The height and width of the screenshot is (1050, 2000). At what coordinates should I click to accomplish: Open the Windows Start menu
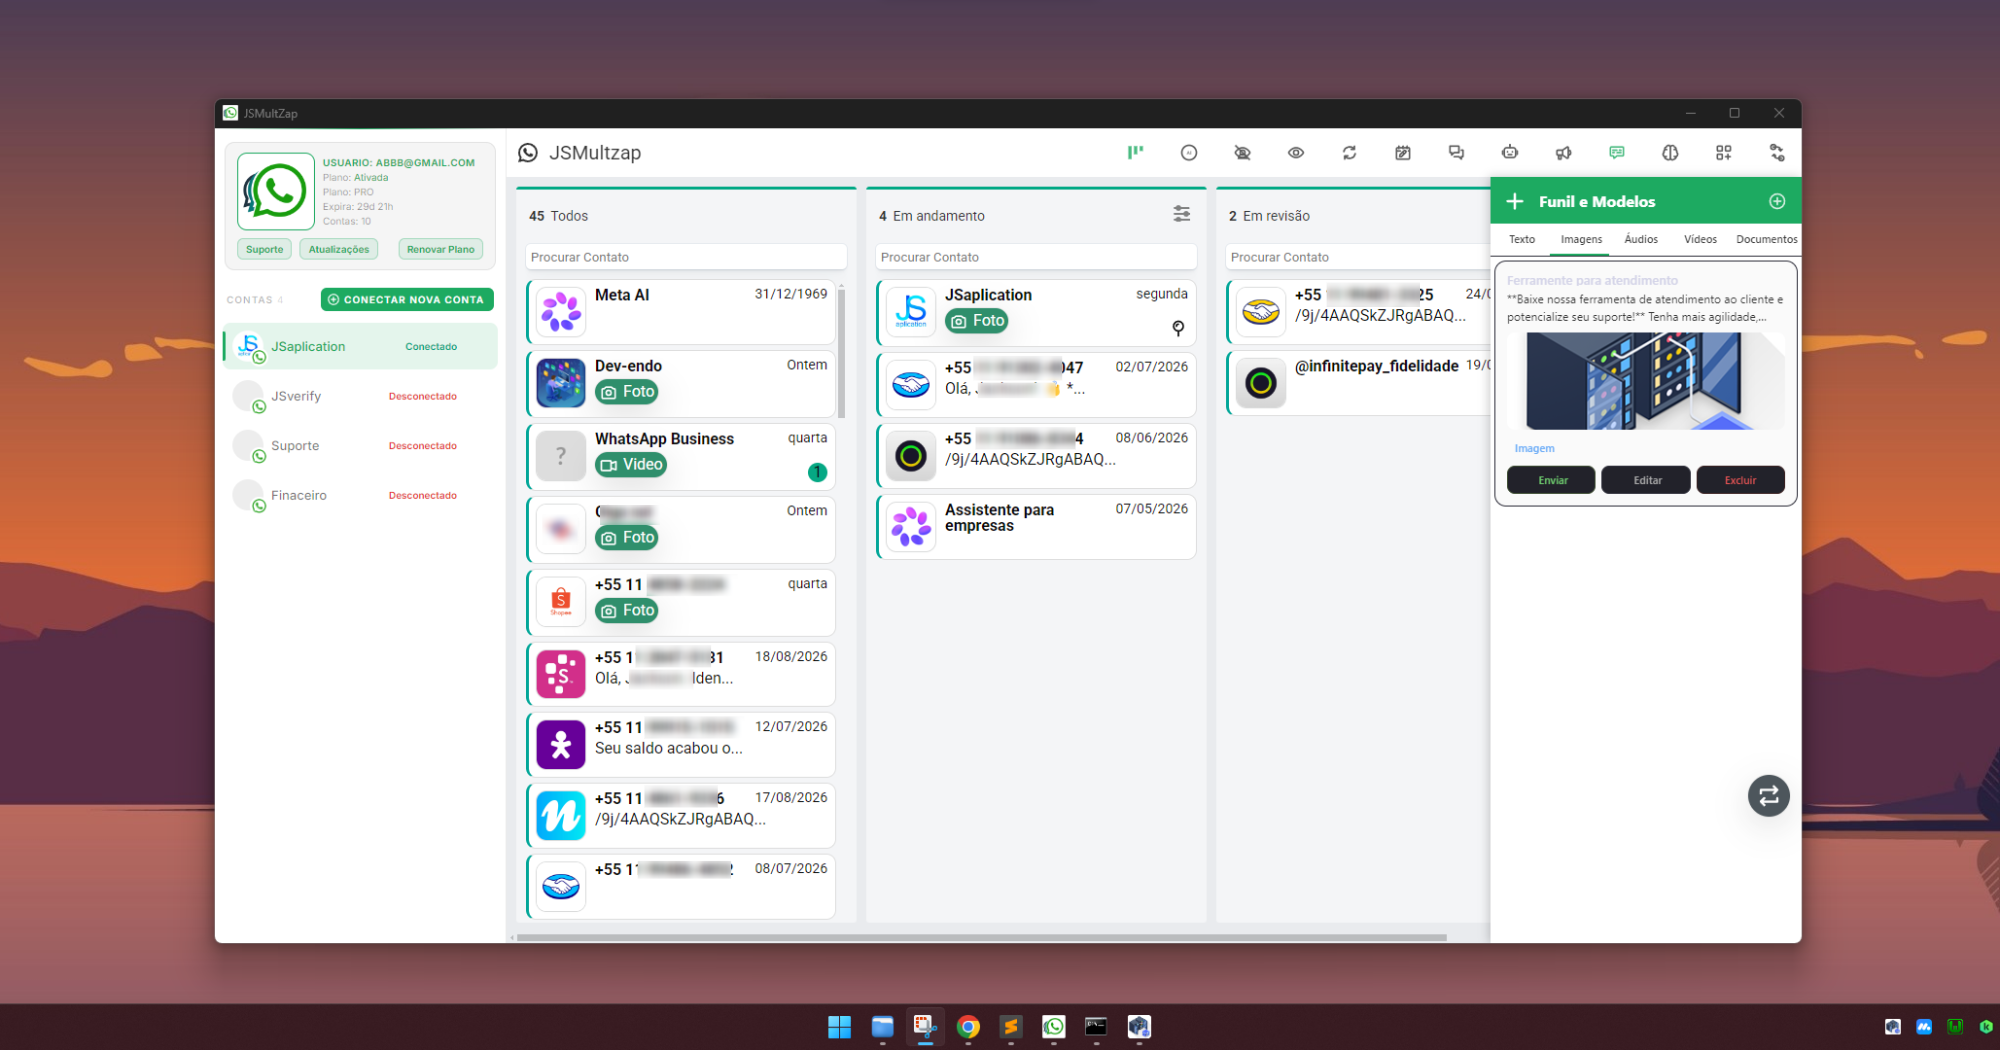tap(839, 1027)
